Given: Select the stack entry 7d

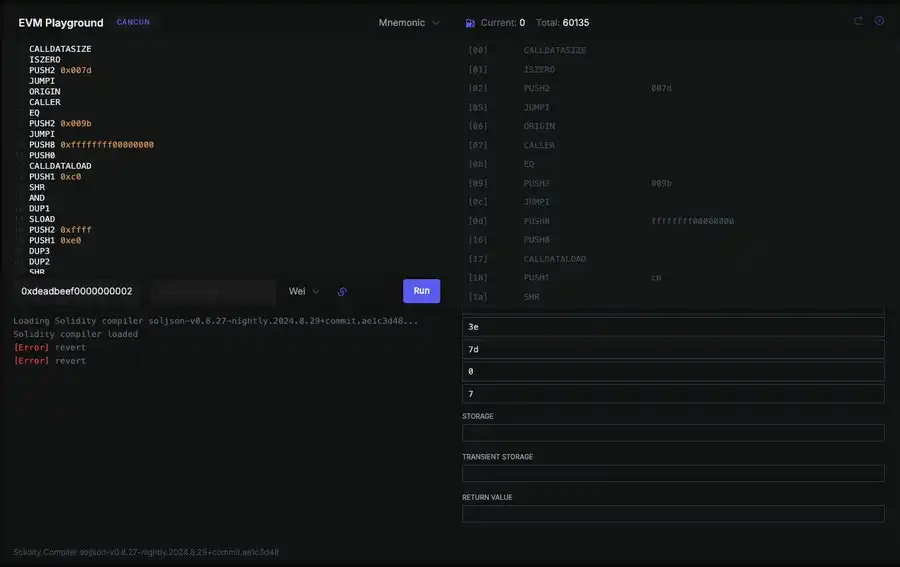Looking at the screenshot, I should click(x=673, y=349).
